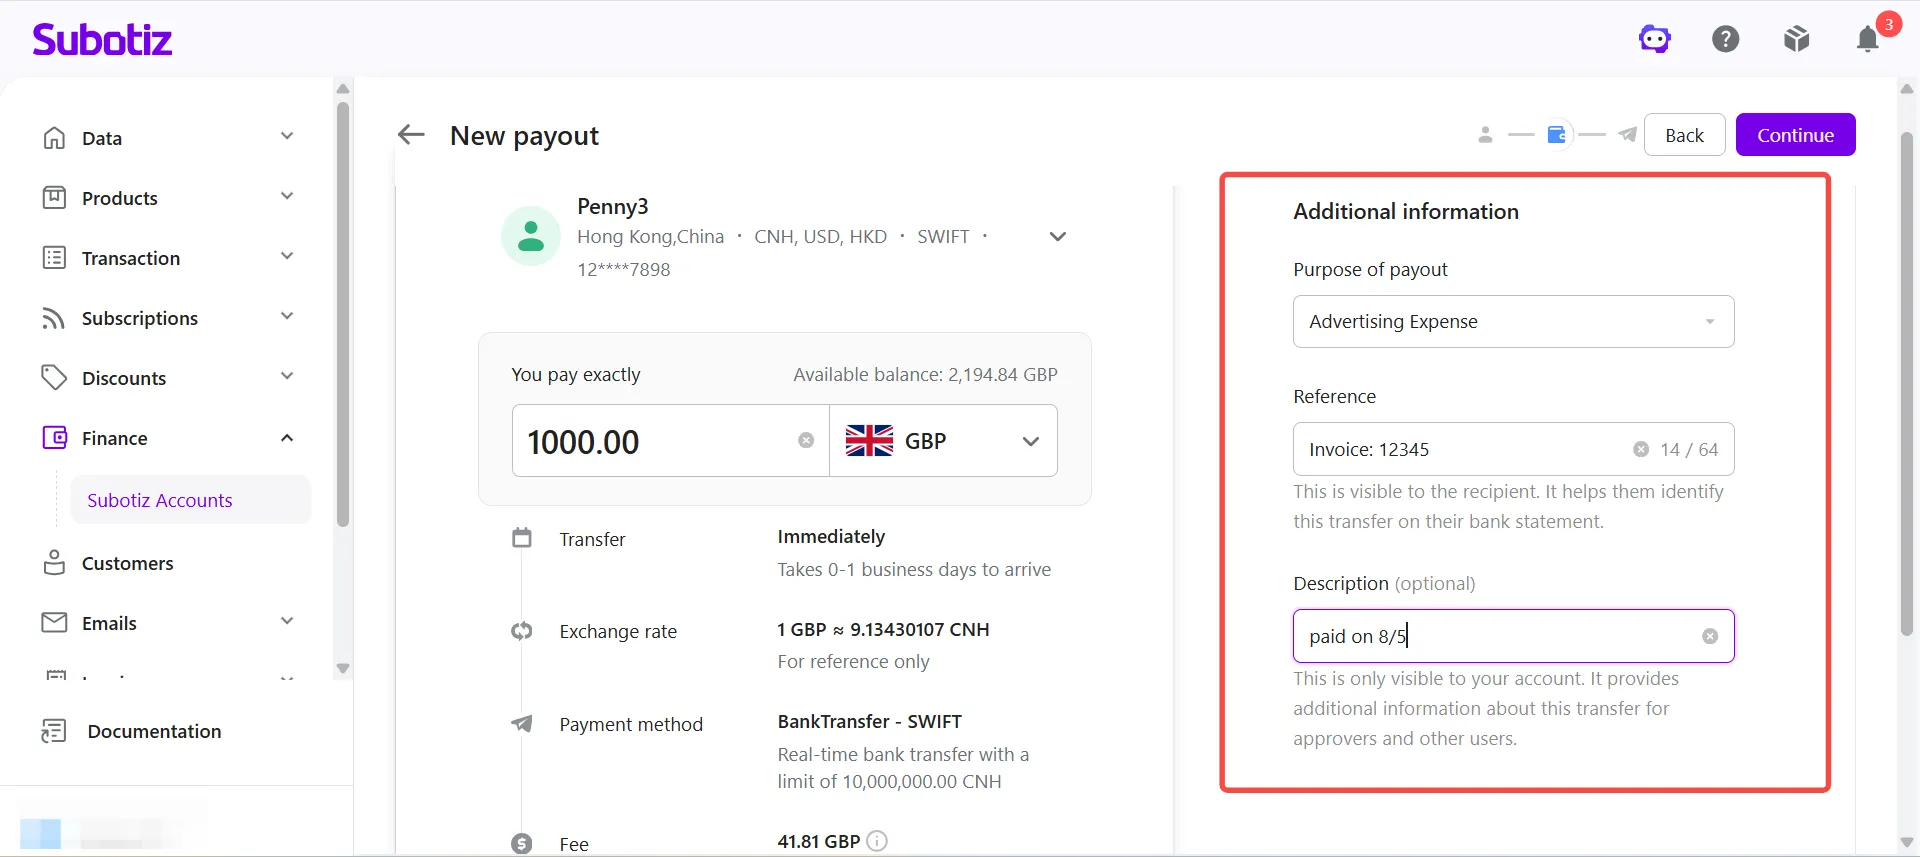Expand the Emails menu chevron

pos(287,621)
